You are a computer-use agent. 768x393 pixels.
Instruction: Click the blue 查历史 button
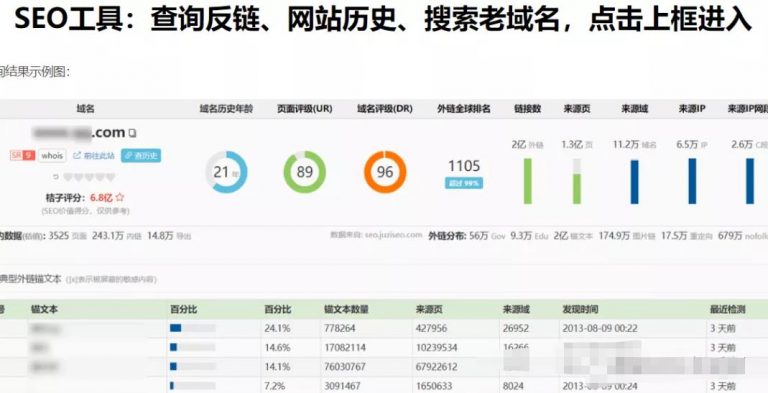pyautogui.click(x=141, y=156)
